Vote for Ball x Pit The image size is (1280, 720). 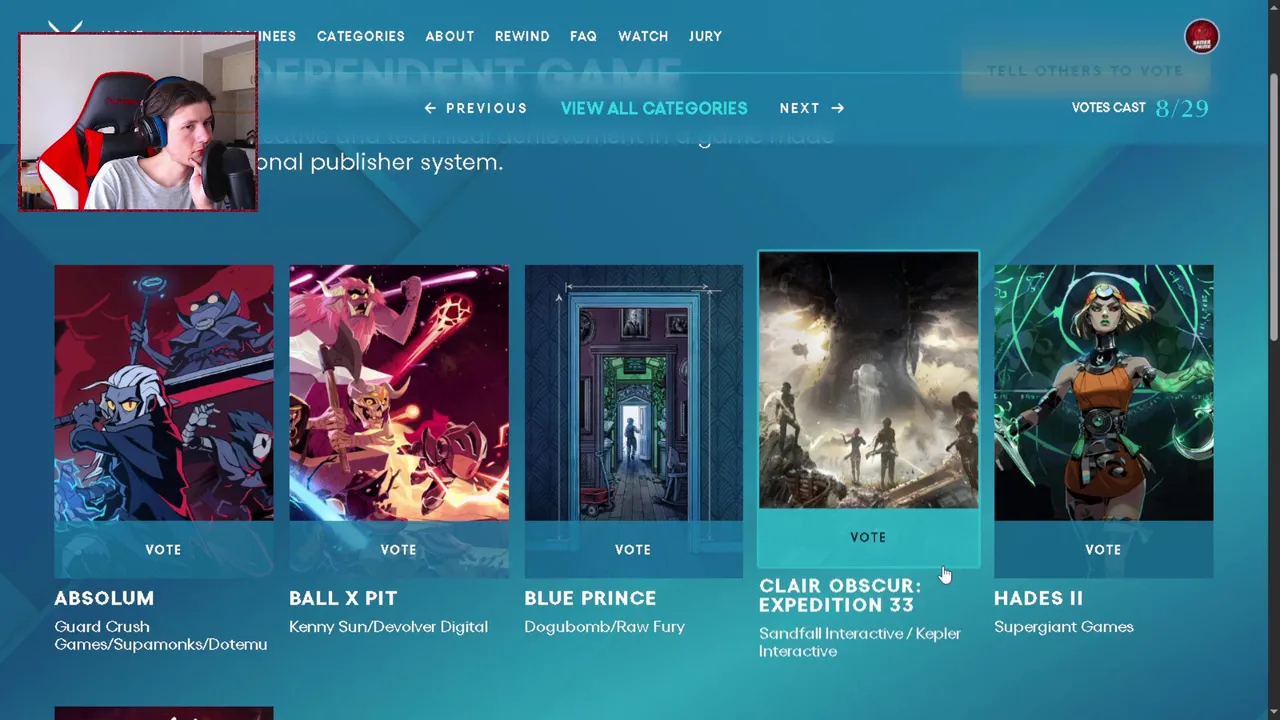(x=399, y=549)
